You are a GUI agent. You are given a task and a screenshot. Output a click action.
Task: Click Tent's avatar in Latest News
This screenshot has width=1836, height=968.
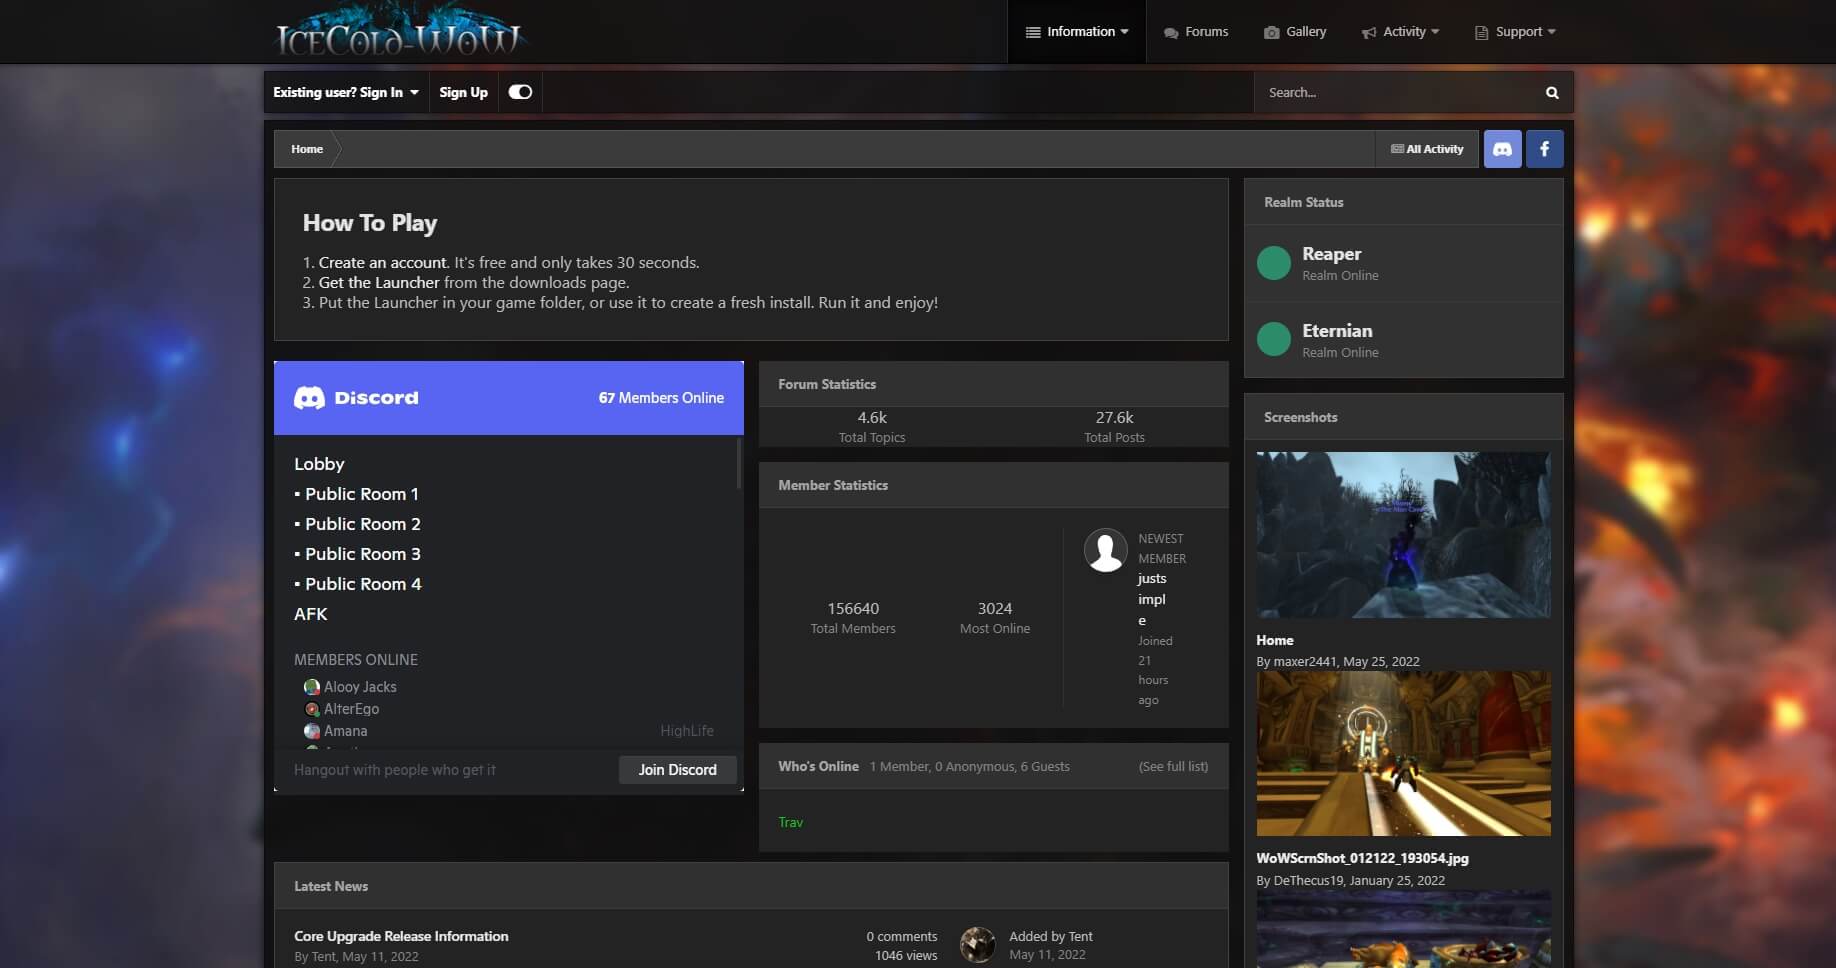tap(977, 945)
